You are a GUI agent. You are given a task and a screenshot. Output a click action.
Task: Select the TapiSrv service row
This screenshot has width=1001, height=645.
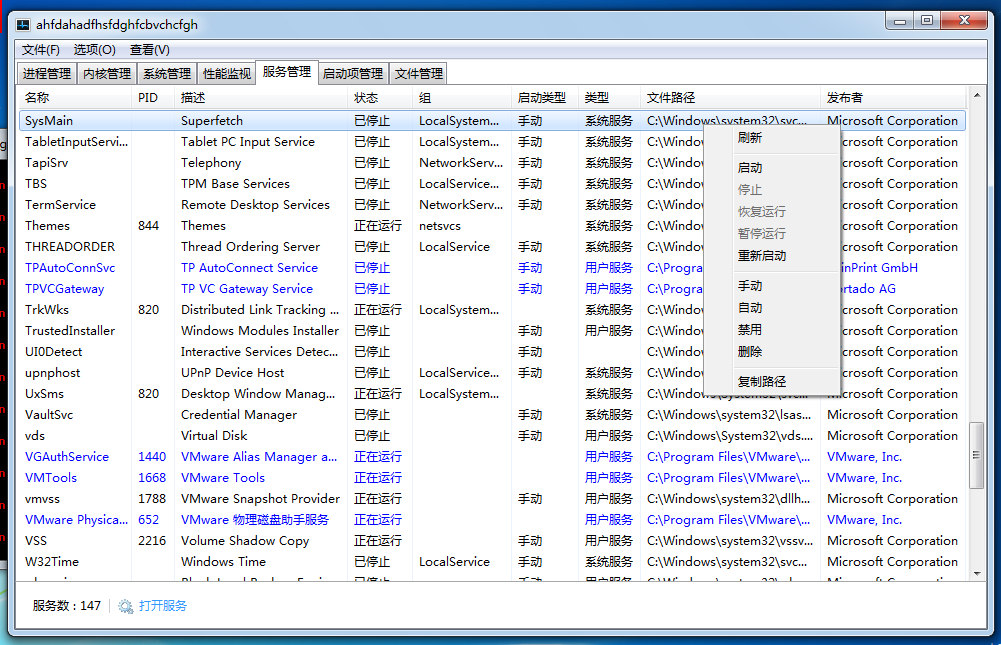point(492,163)
